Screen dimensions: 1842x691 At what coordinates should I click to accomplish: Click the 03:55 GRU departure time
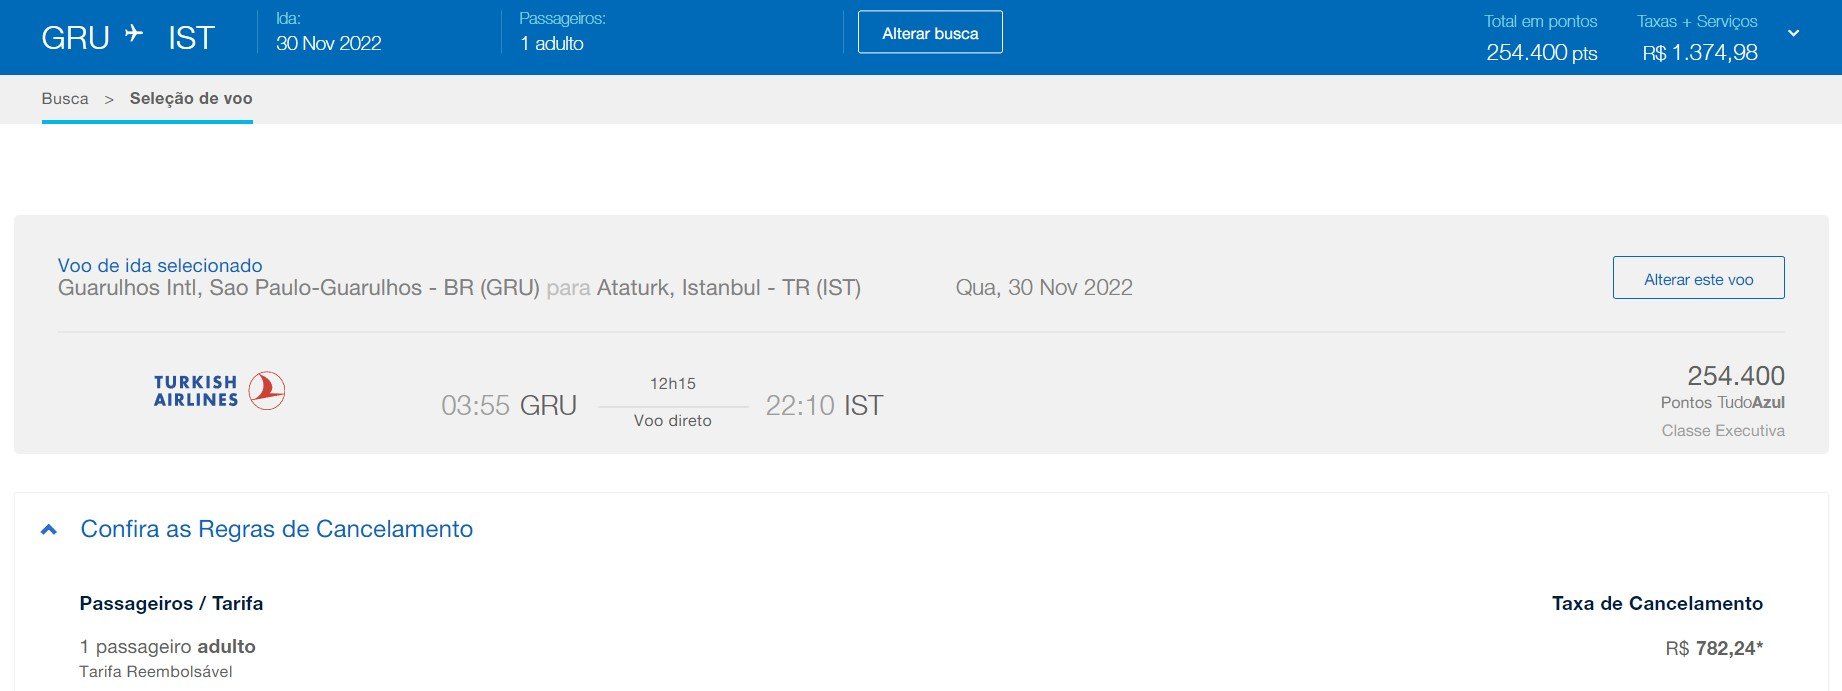coord(509,406)
